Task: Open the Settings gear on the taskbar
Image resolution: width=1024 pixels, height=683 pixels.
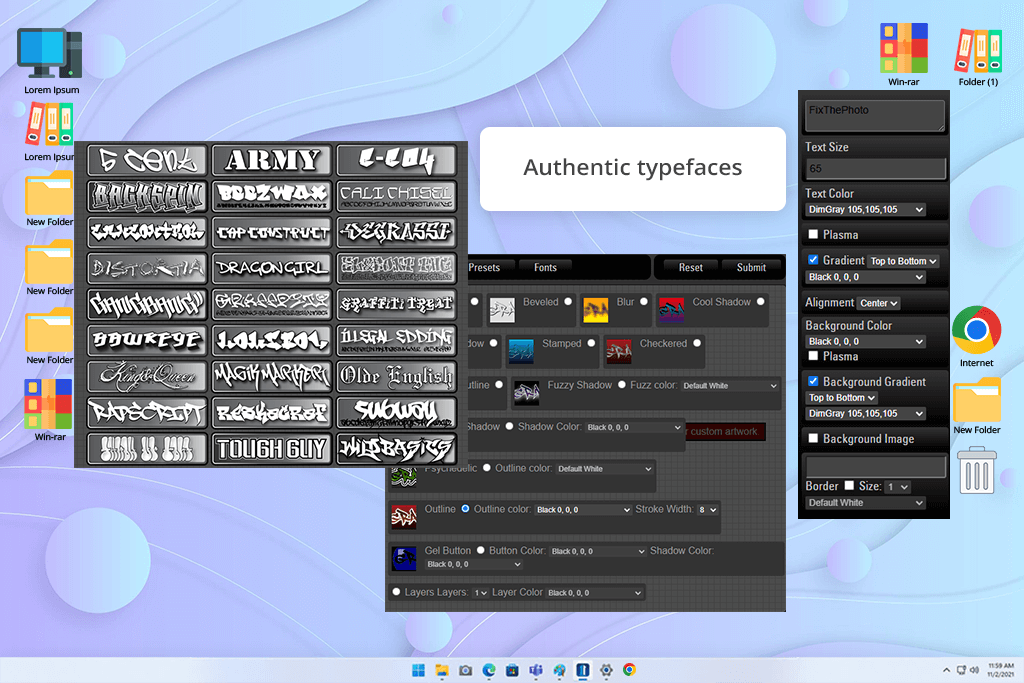Action: [606, 670]
